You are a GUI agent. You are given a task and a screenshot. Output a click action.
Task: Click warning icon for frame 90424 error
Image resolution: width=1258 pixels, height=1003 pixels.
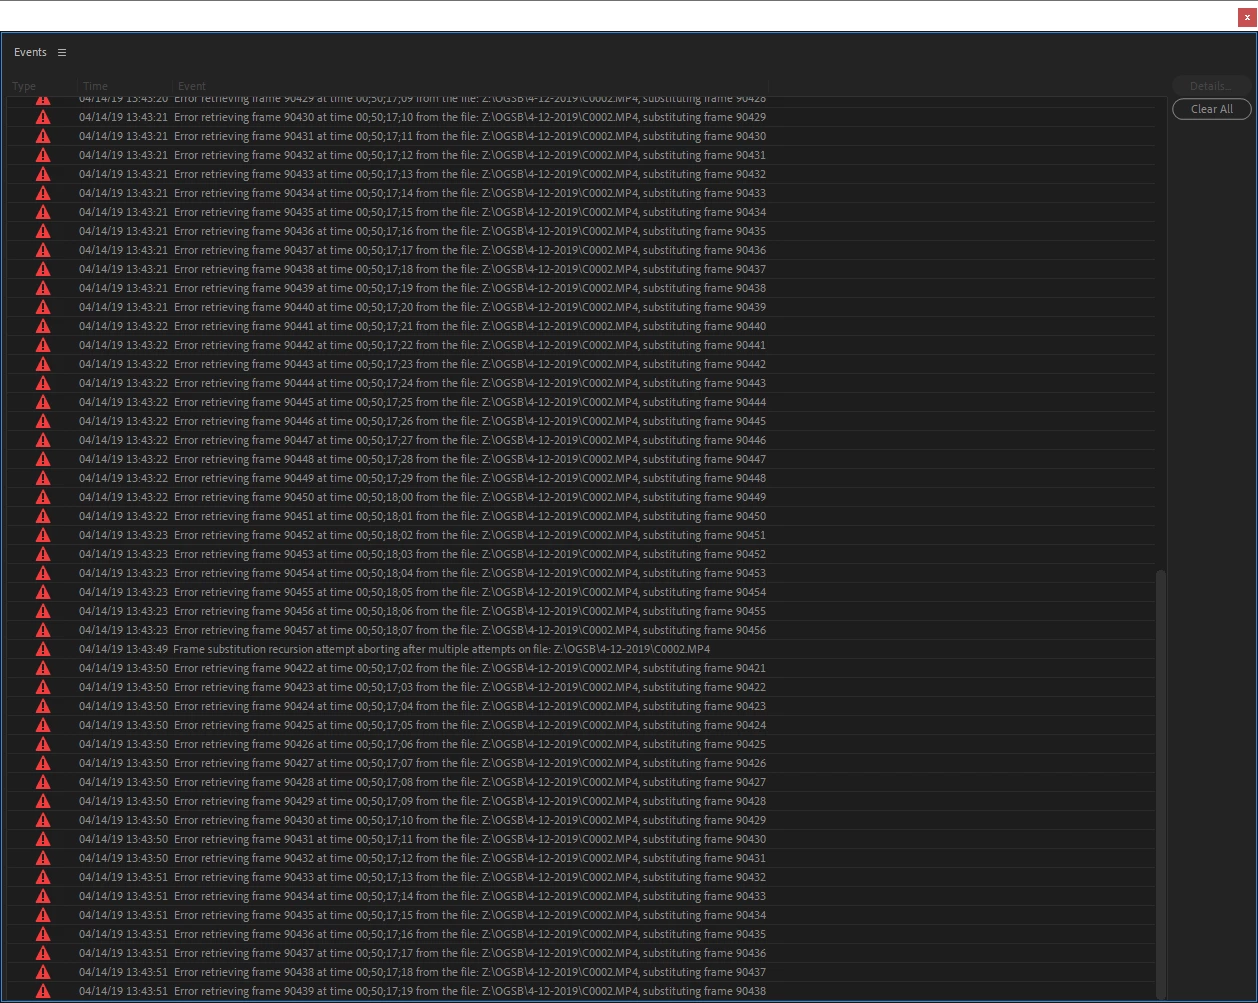click(43, 706)
